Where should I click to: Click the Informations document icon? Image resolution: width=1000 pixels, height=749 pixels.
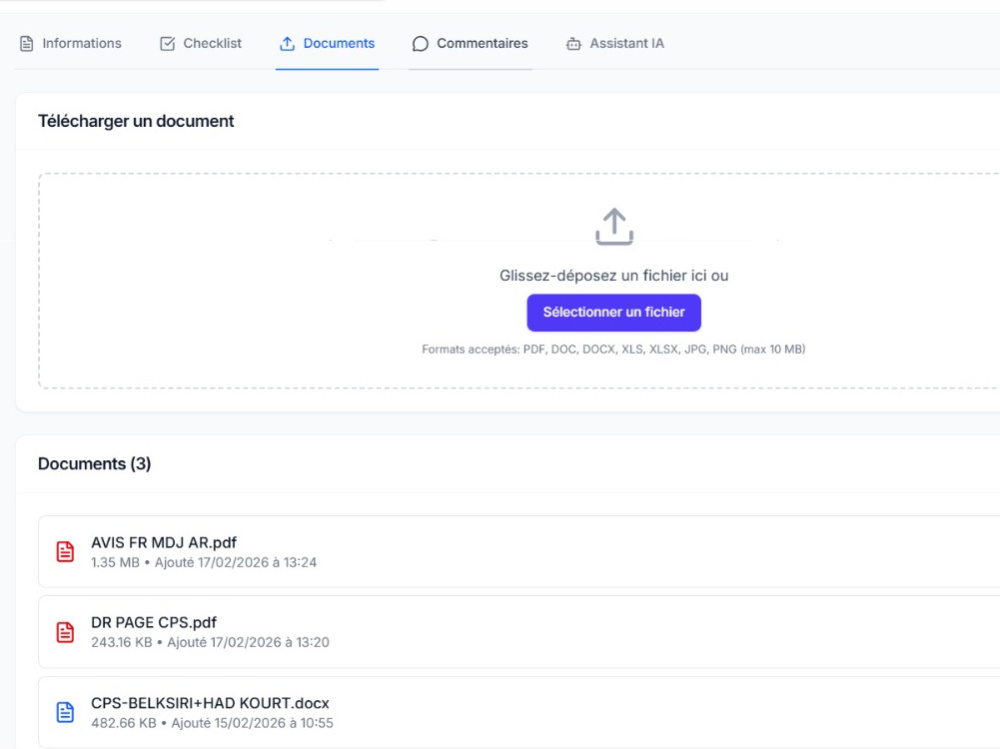click(x=26, y=43)
